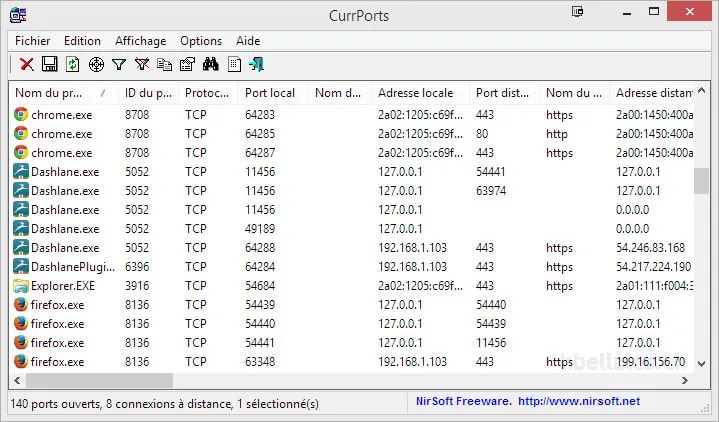Screen dimensions: 719x422
Task: Select firefox.exe row with local port 54440
Action: (351, 323)
